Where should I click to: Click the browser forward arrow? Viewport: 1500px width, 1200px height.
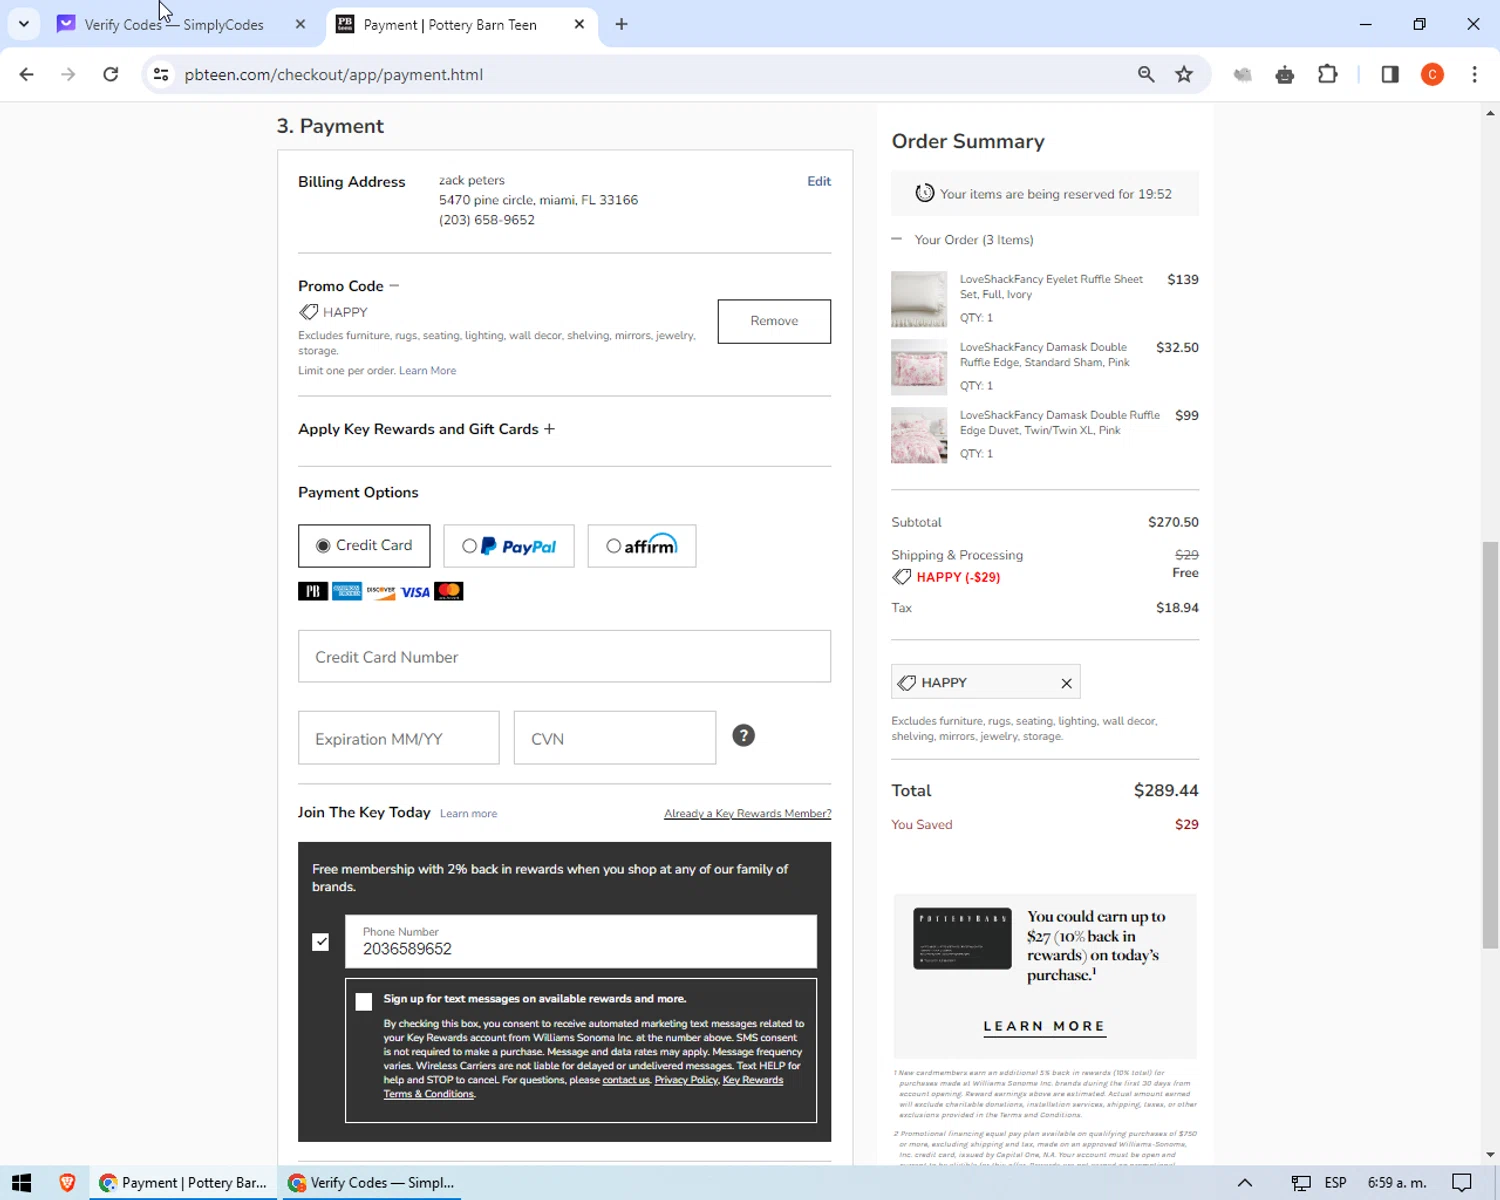[x=68, y=74]
